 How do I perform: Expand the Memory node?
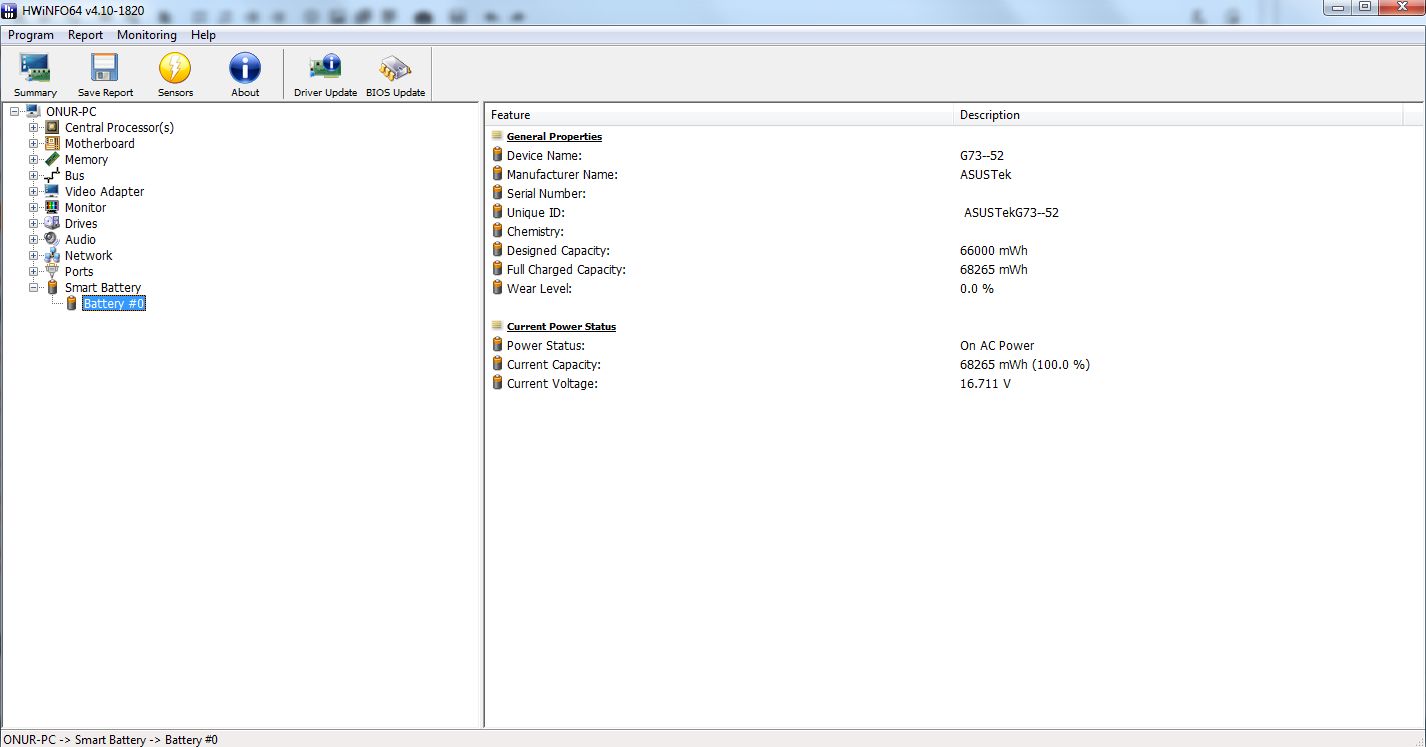[x=33, y=159]
